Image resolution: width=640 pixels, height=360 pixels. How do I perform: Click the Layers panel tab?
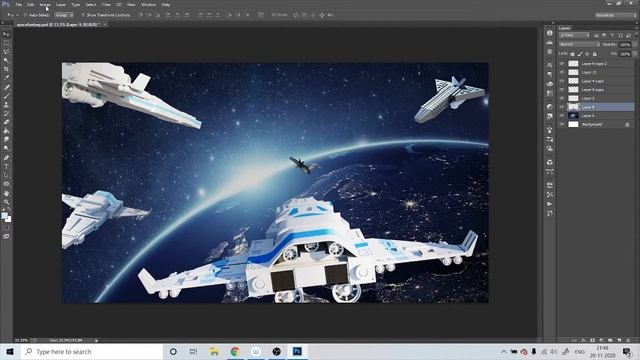pyautogui.click(x=565, y=28)
